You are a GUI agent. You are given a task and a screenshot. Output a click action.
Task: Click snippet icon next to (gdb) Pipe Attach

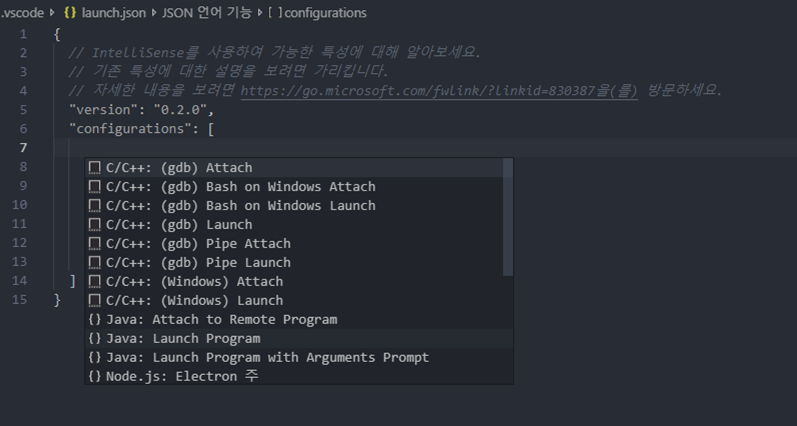pyautogui.click(x=95, y=244)
